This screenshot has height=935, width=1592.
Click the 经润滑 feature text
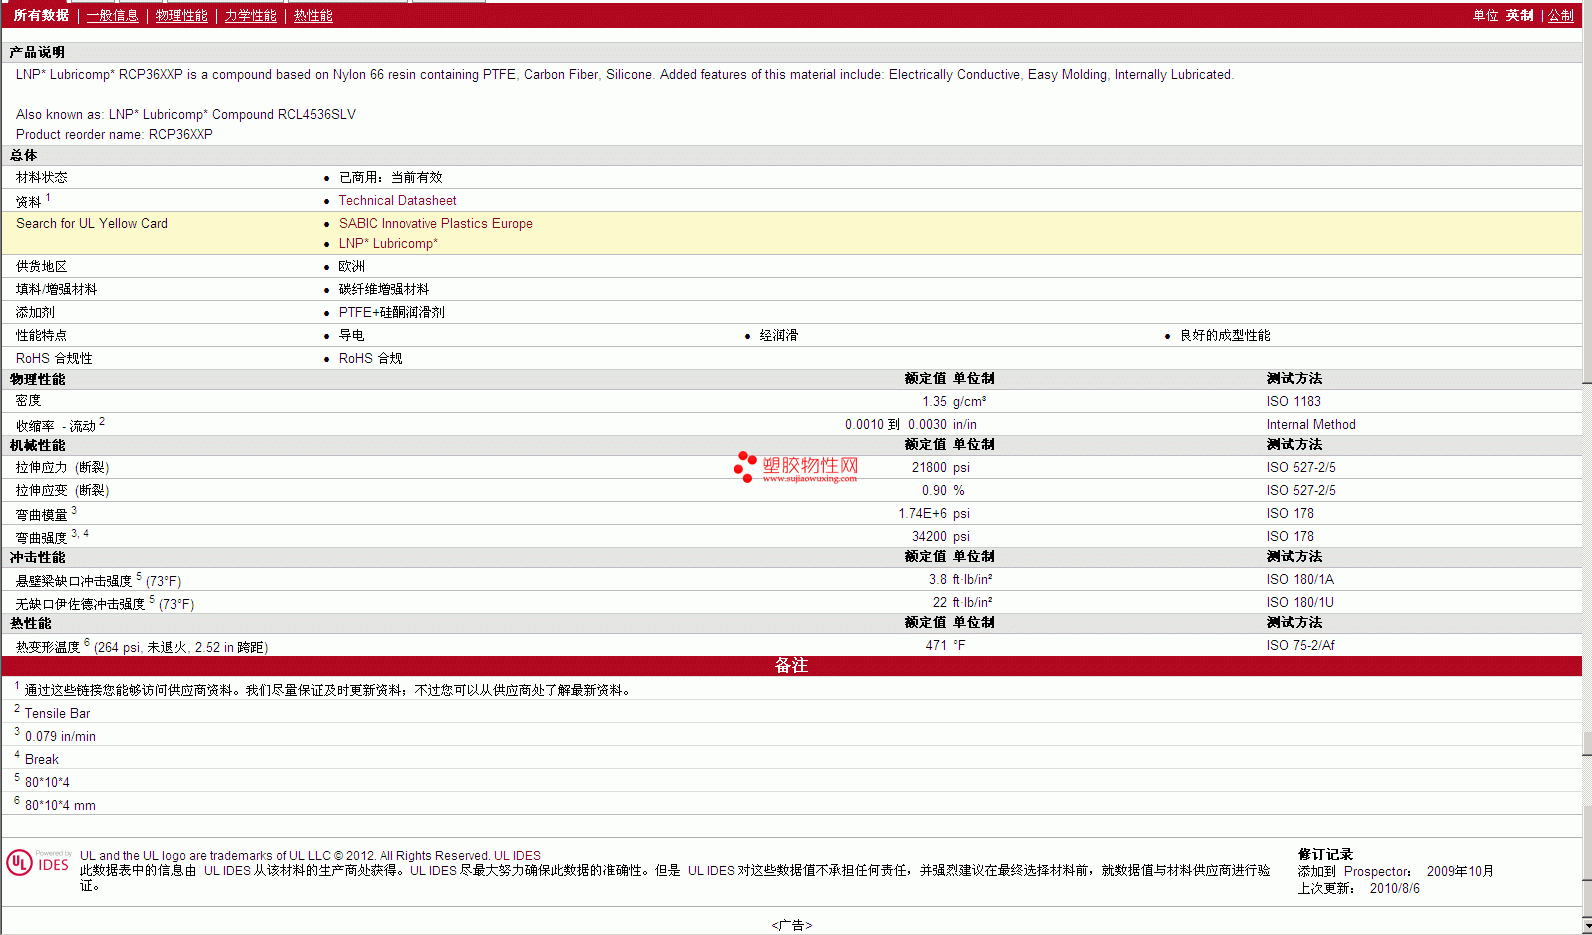[779, 336]
